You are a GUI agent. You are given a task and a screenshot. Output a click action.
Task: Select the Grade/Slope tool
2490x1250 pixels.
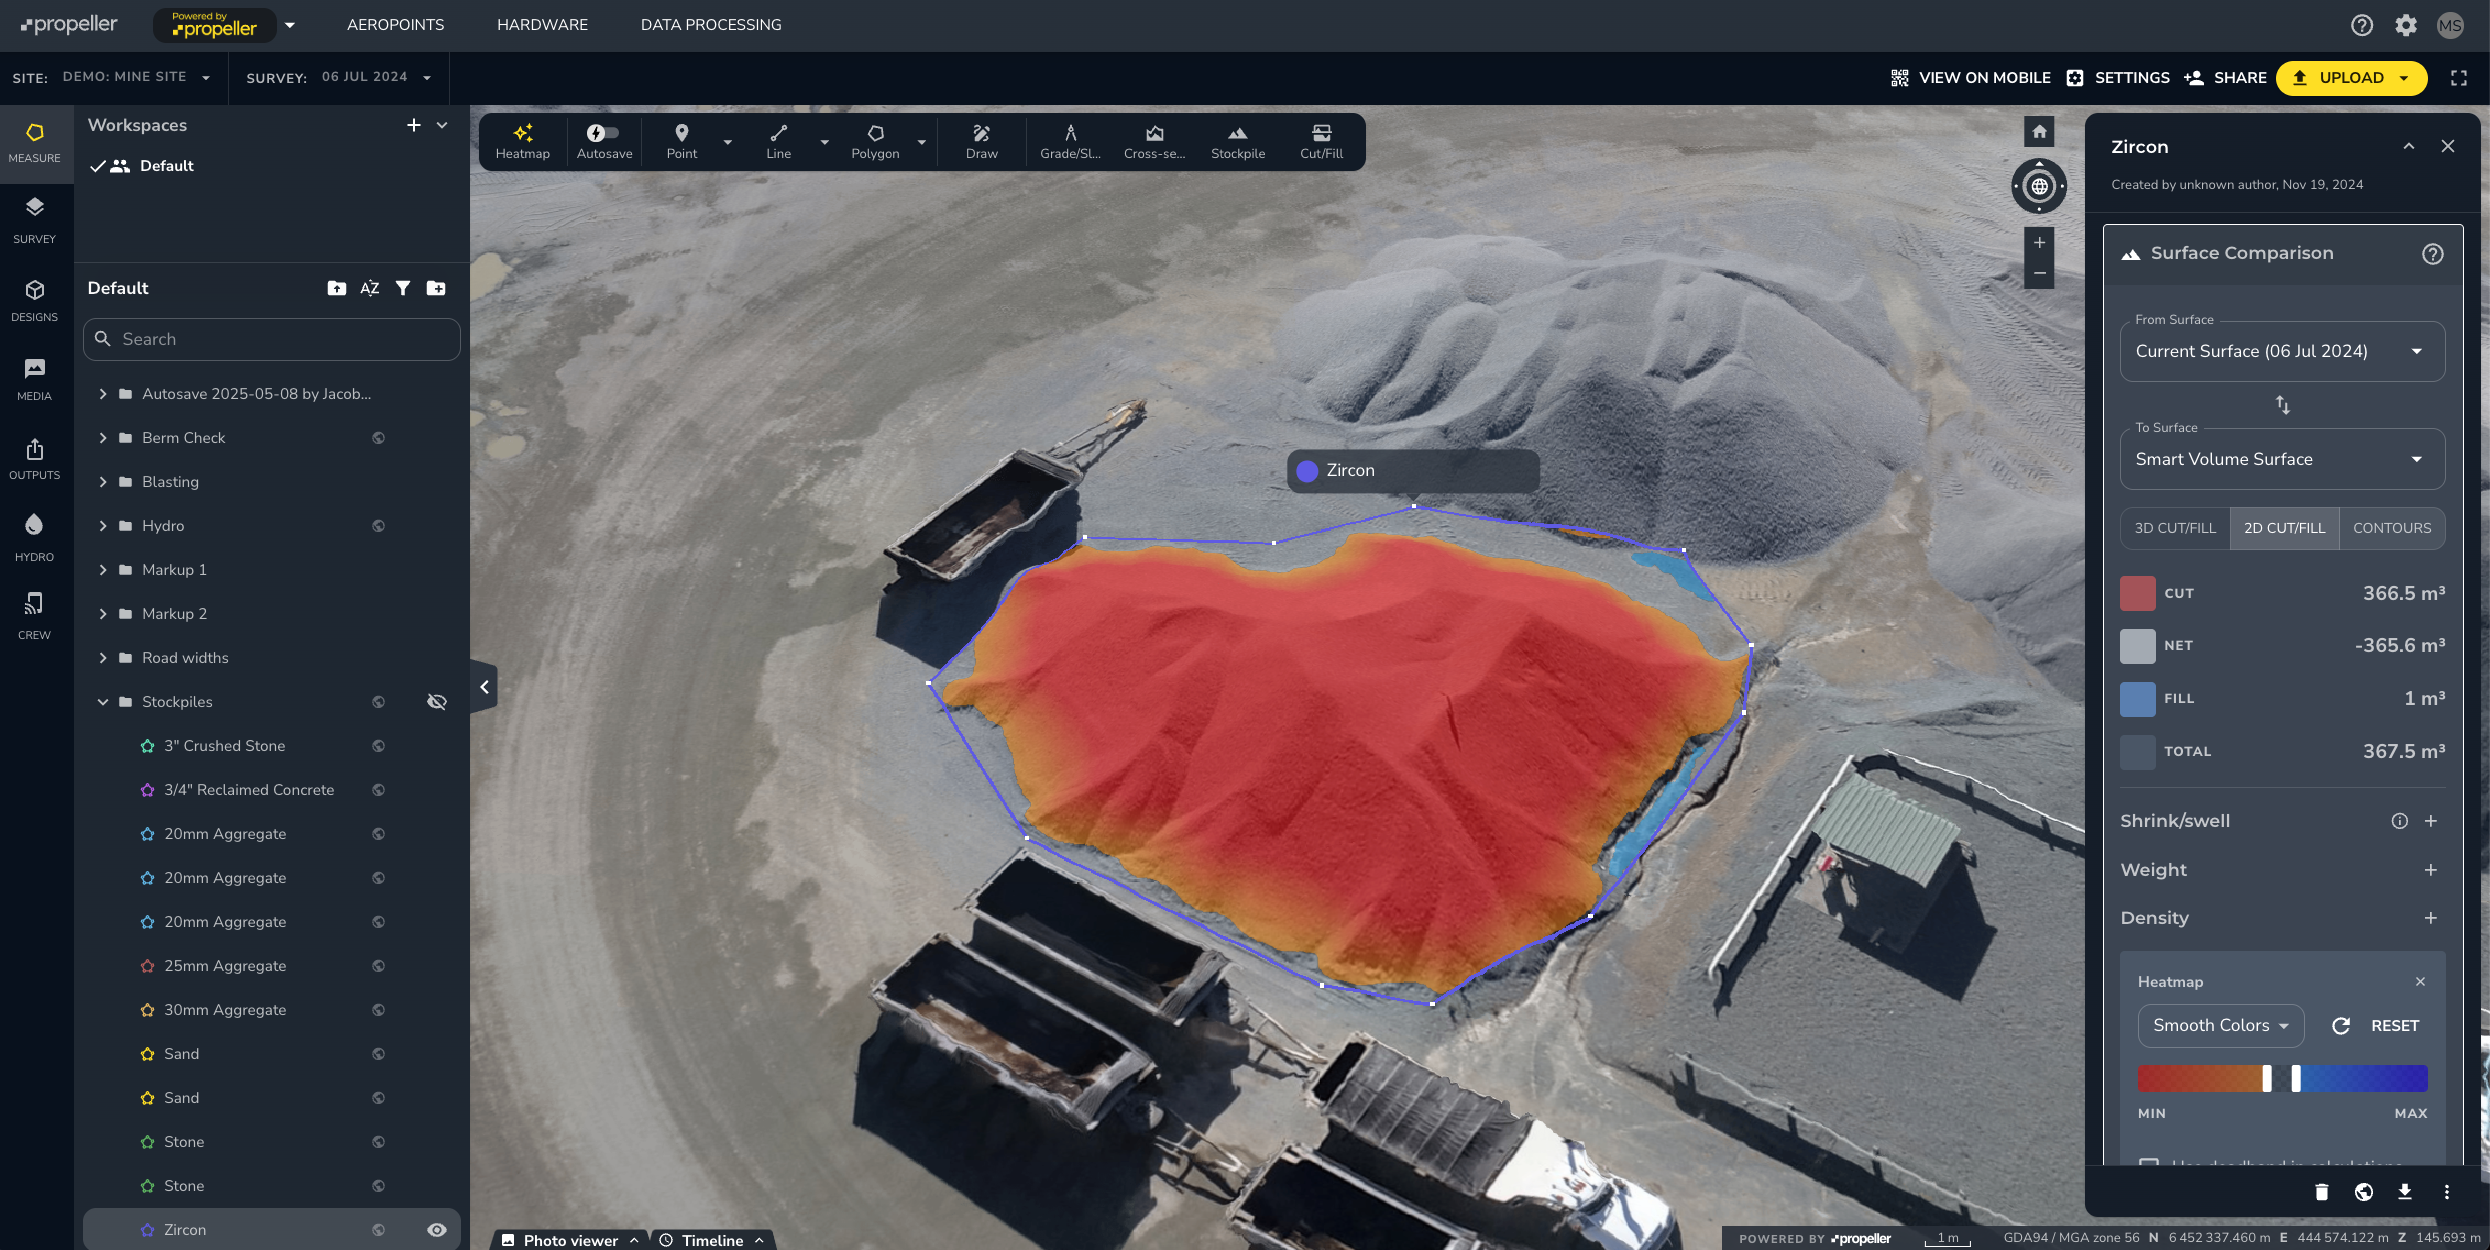[1070, 141]
